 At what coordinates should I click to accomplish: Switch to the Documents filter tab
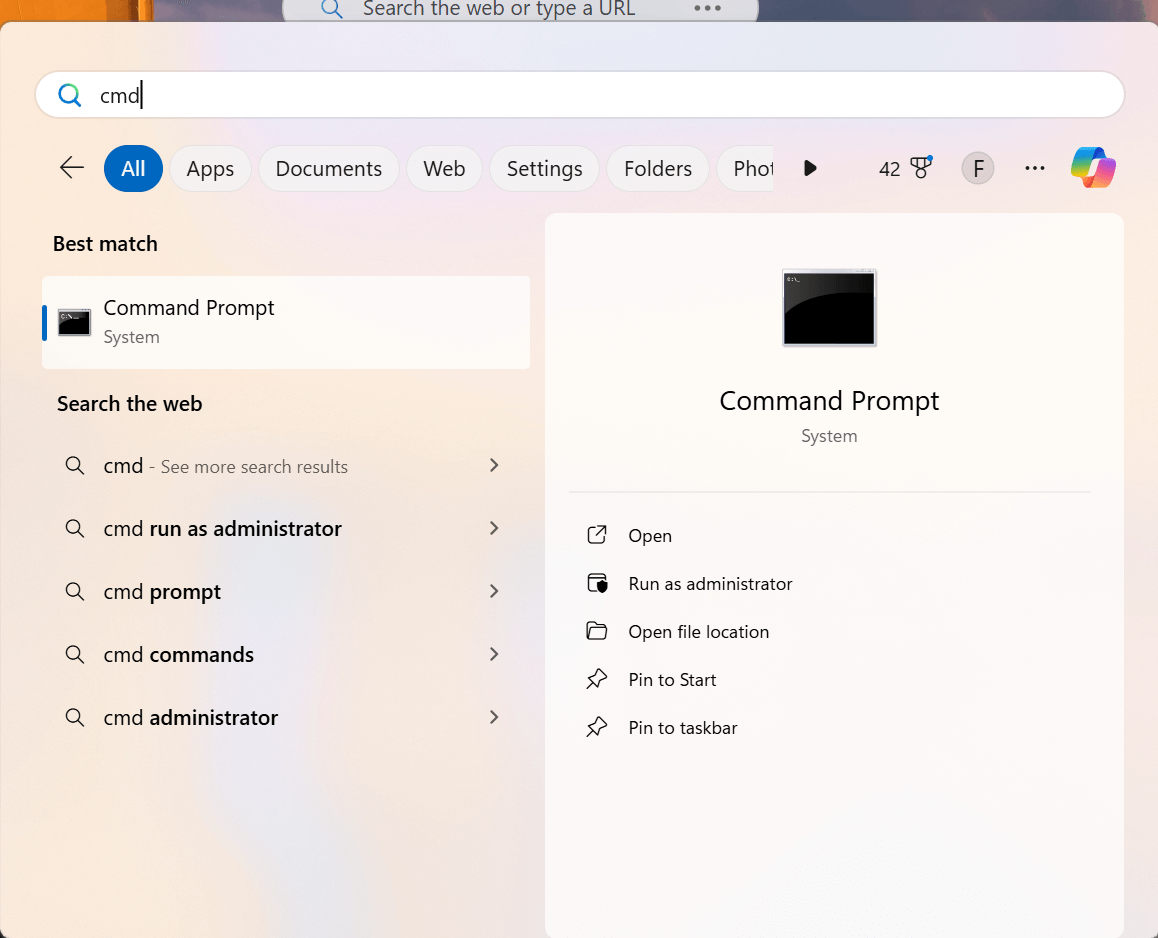click(328, 168)
